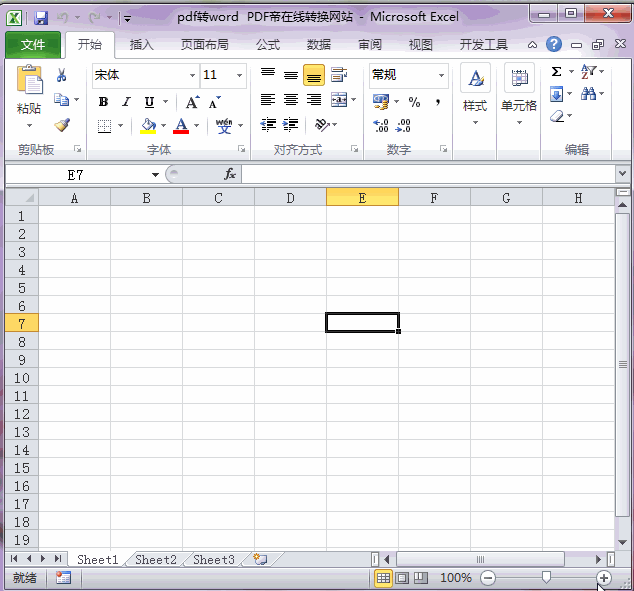Click the percent style icon
This screenshot has height=591, width=634.
point(414,102)
